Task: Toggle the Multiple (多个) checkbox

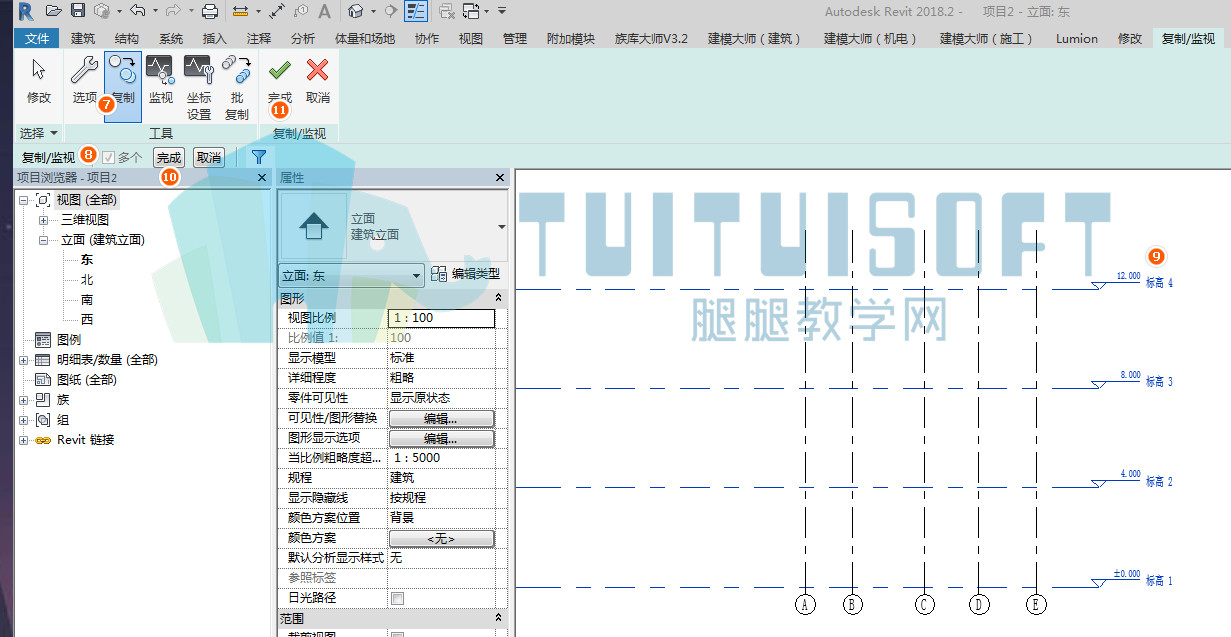Action: pyautogui.click(x=109, y=157)
